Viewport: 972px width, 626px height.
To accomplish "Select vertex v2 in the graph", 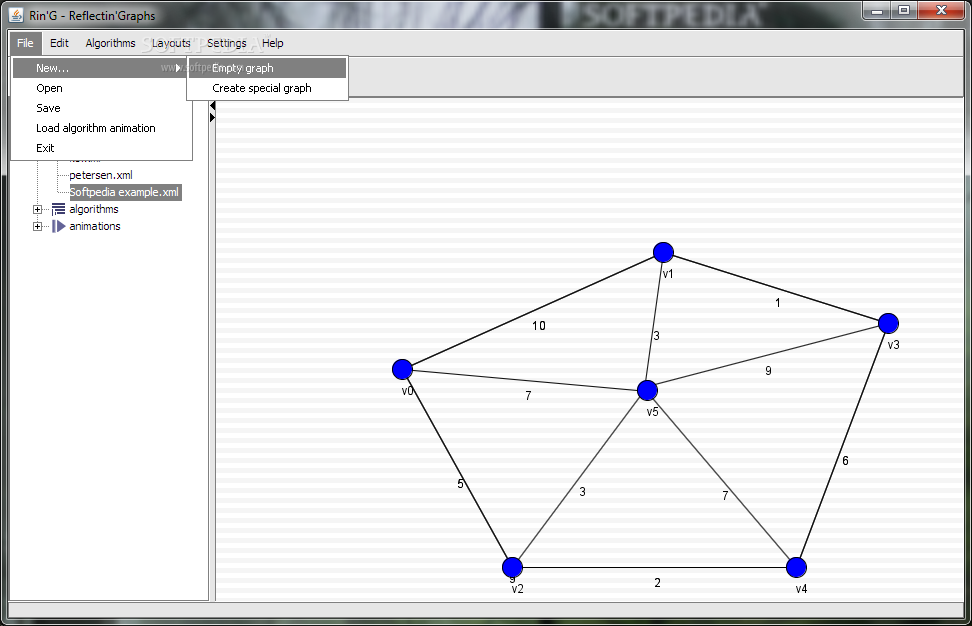I will point(512,566).
